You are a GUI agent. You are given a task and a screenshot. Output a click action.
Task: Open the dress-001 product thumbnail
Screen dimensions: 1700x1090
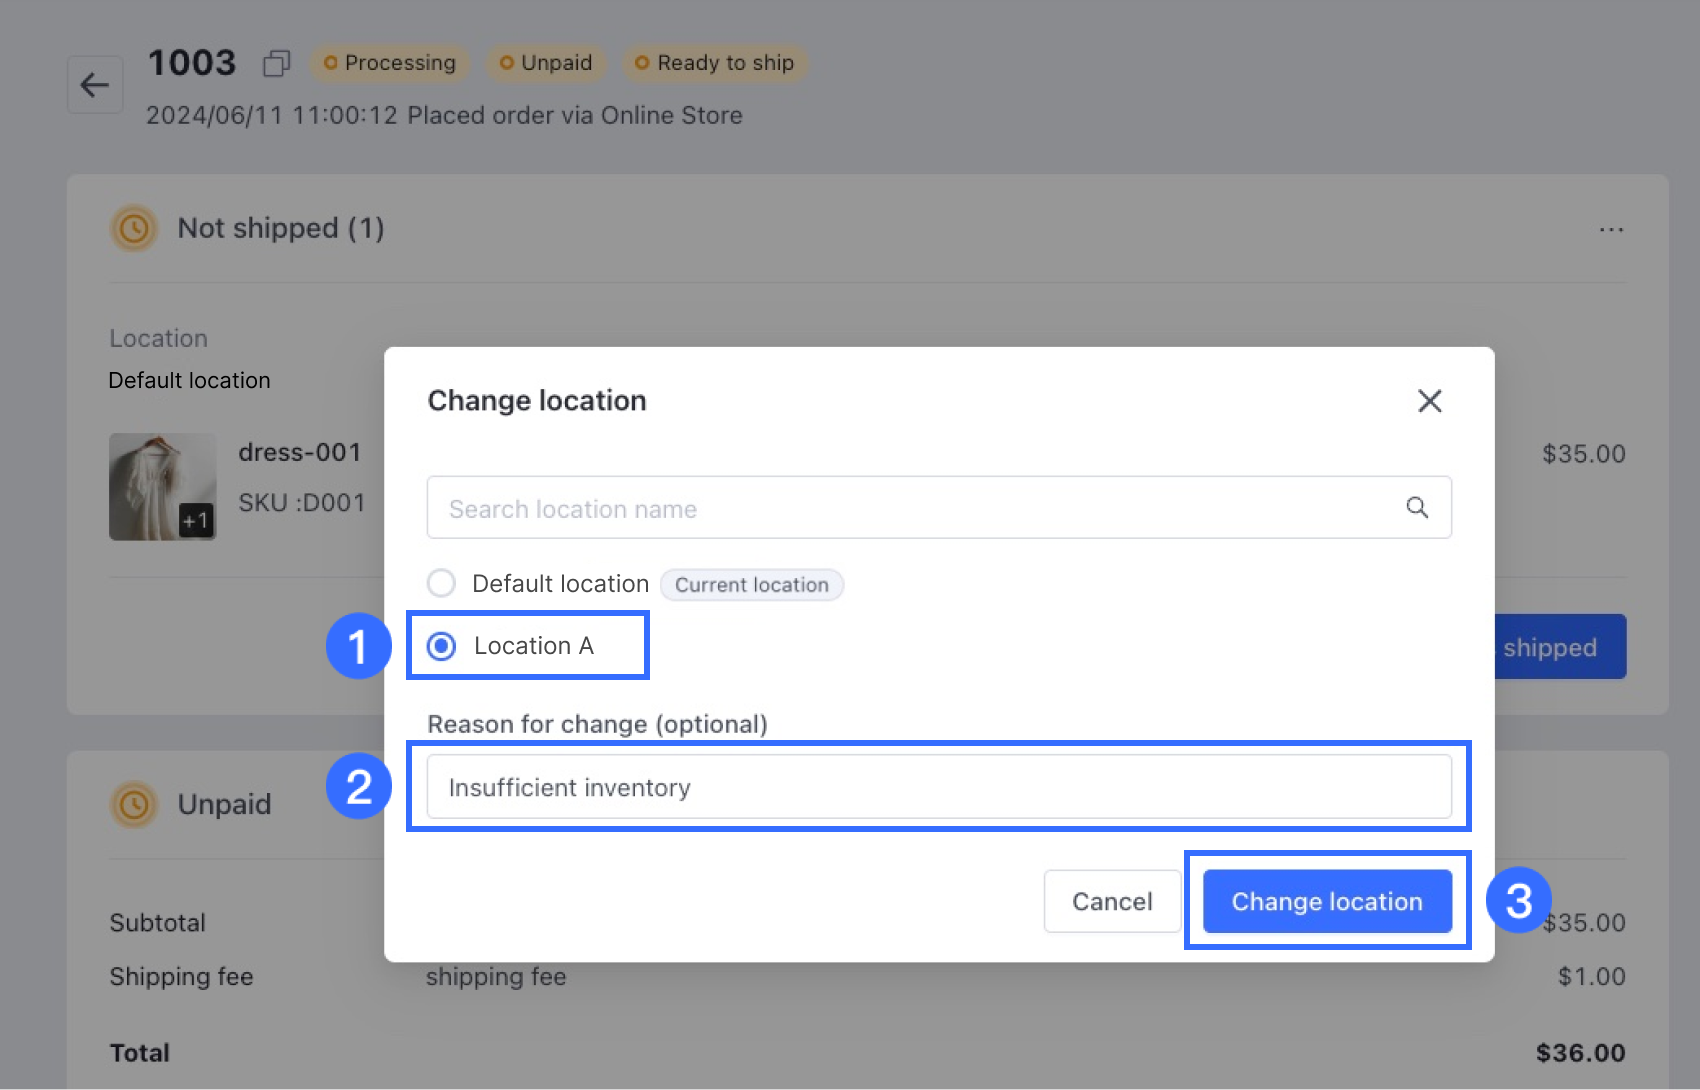[162, 487]
